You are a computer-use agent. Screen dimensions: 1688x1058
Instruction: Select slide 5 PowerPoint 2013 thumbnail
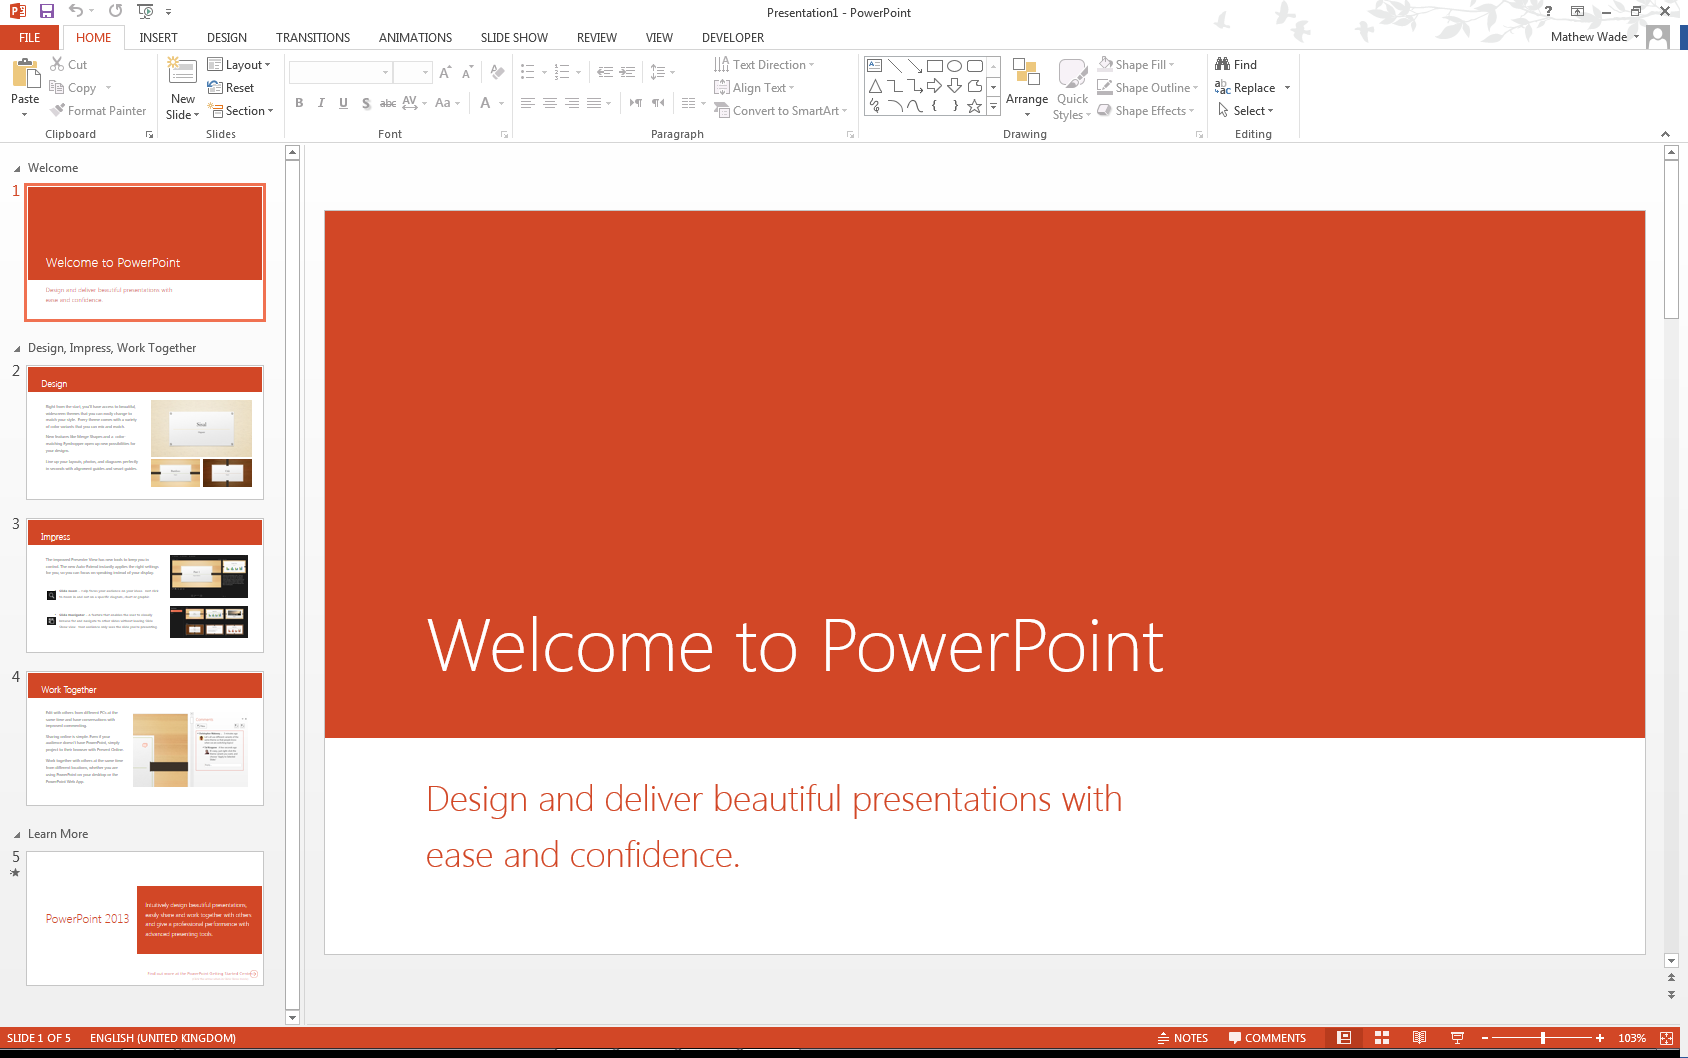click(145, 918)
